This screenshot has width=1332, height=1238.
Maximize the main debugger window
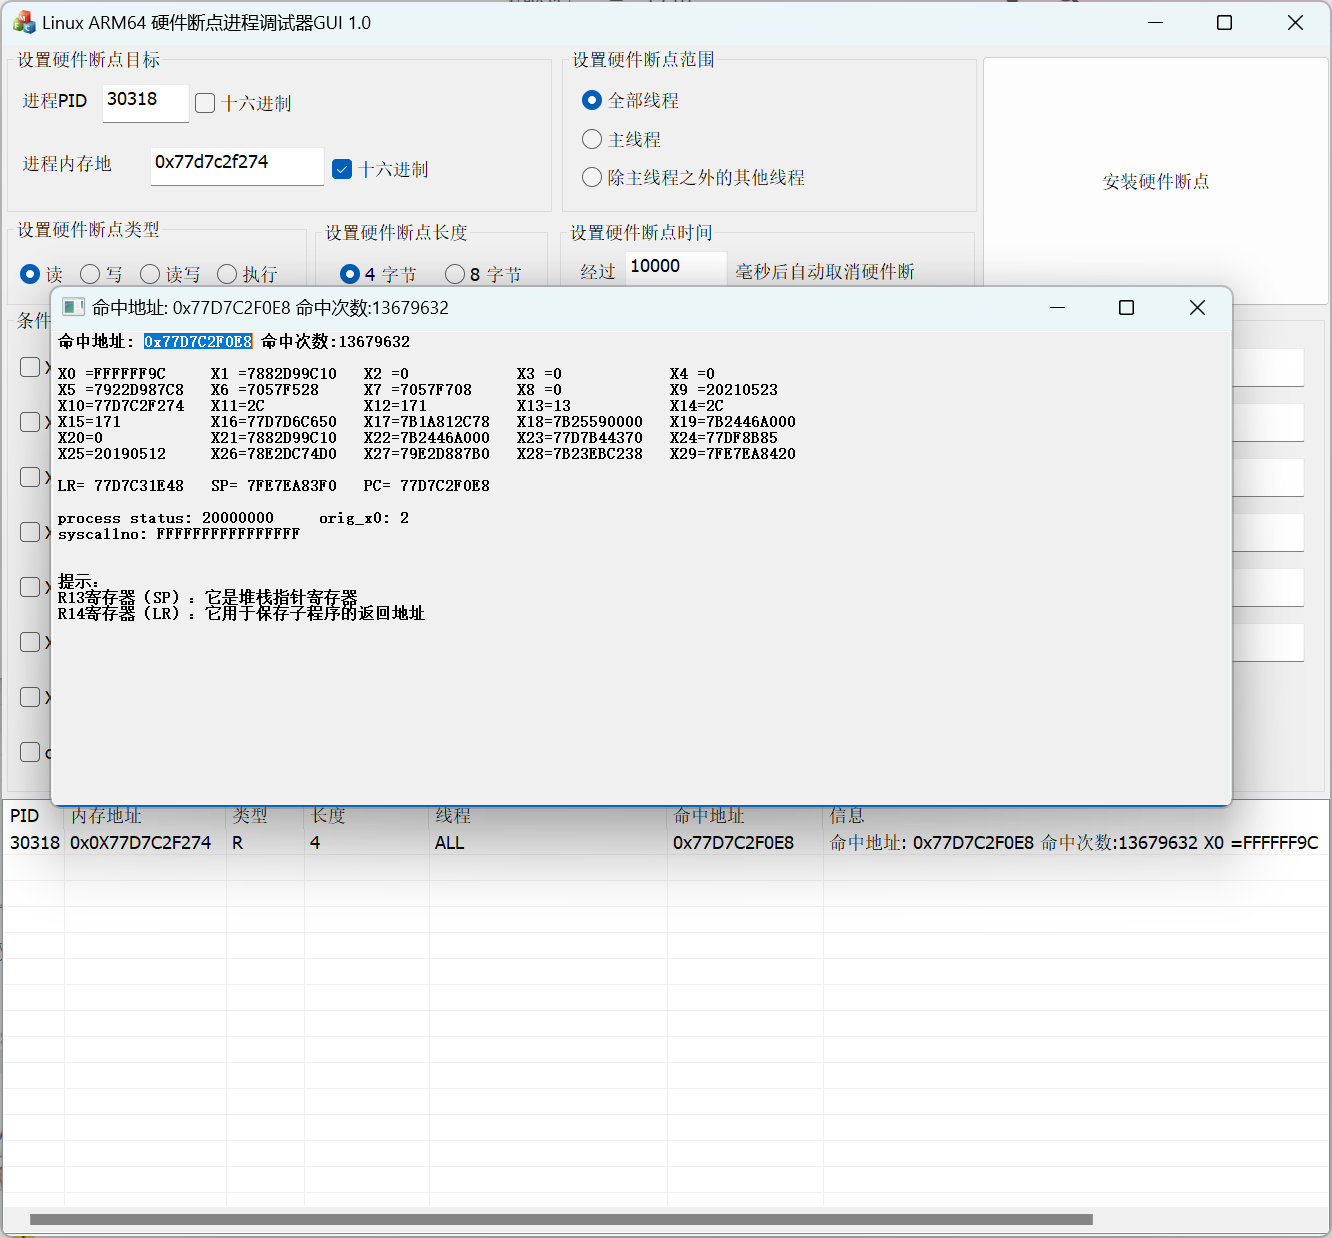coord(1224,23)
